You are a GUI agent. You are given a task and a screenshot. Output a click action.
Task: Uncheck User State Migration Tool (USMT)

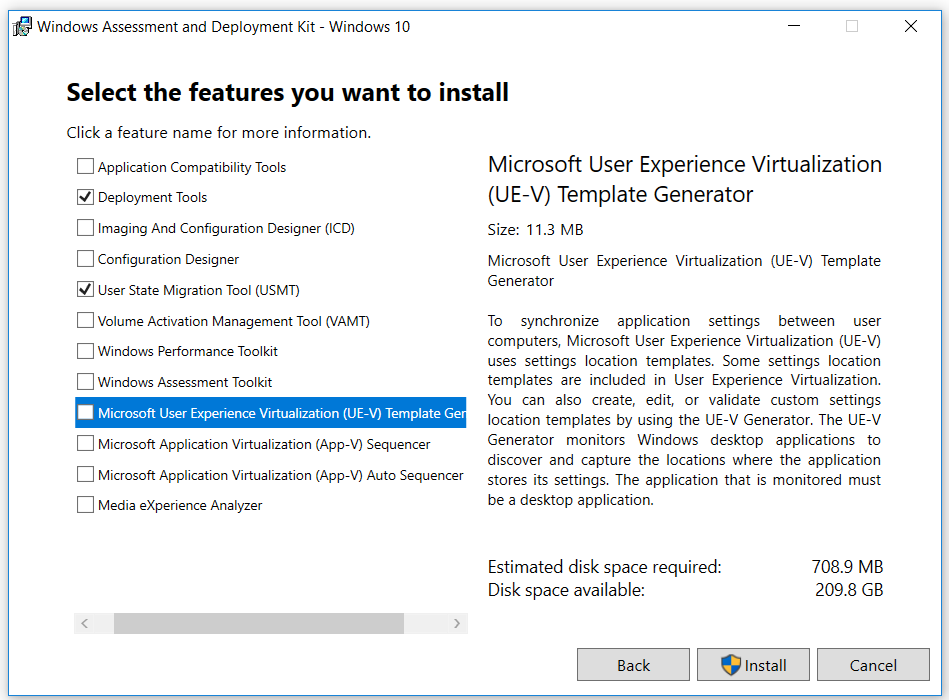pos(85,290)
